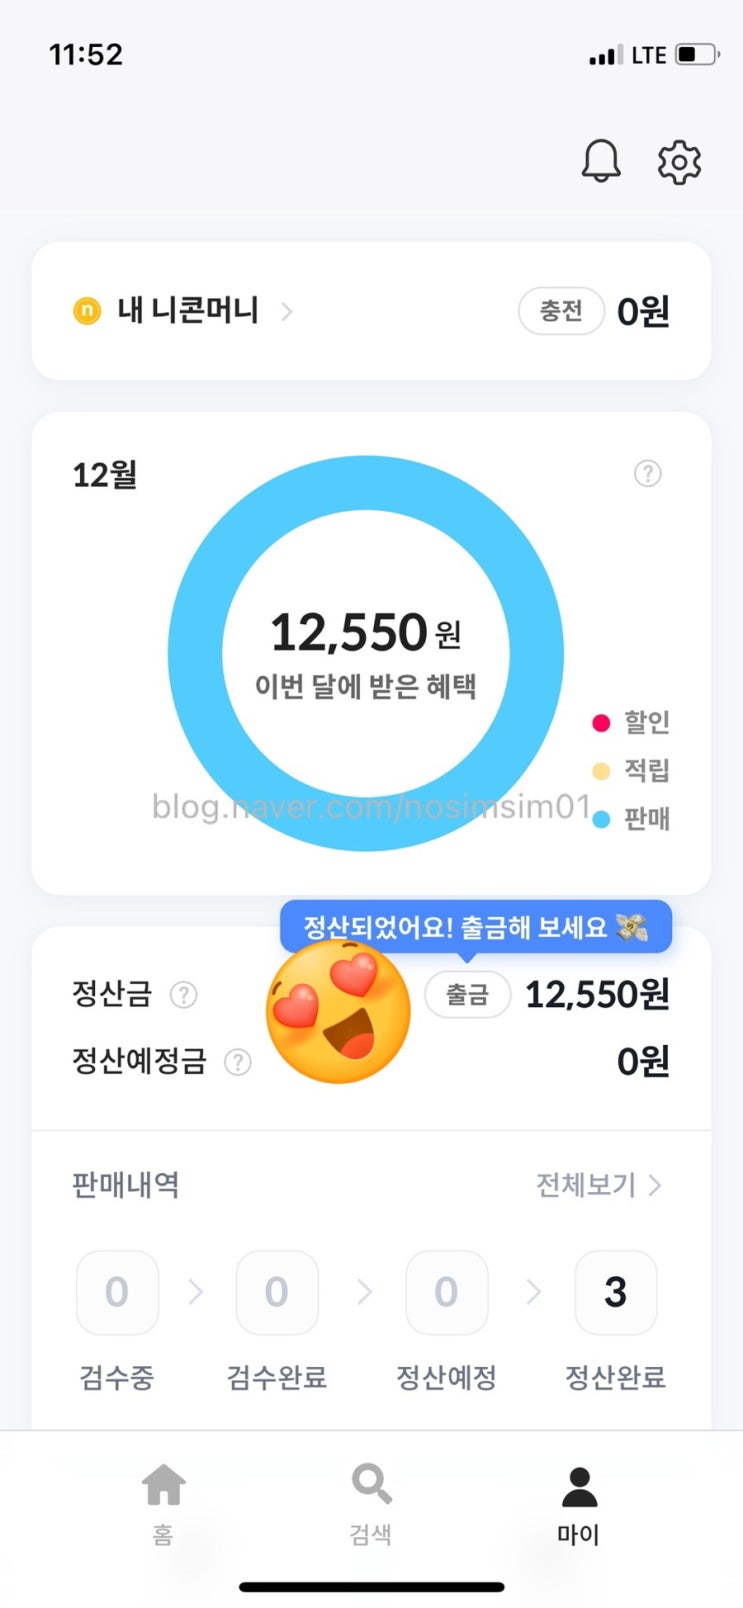
Task: Open settings via the gear icon
Action: tap(679, 162)
